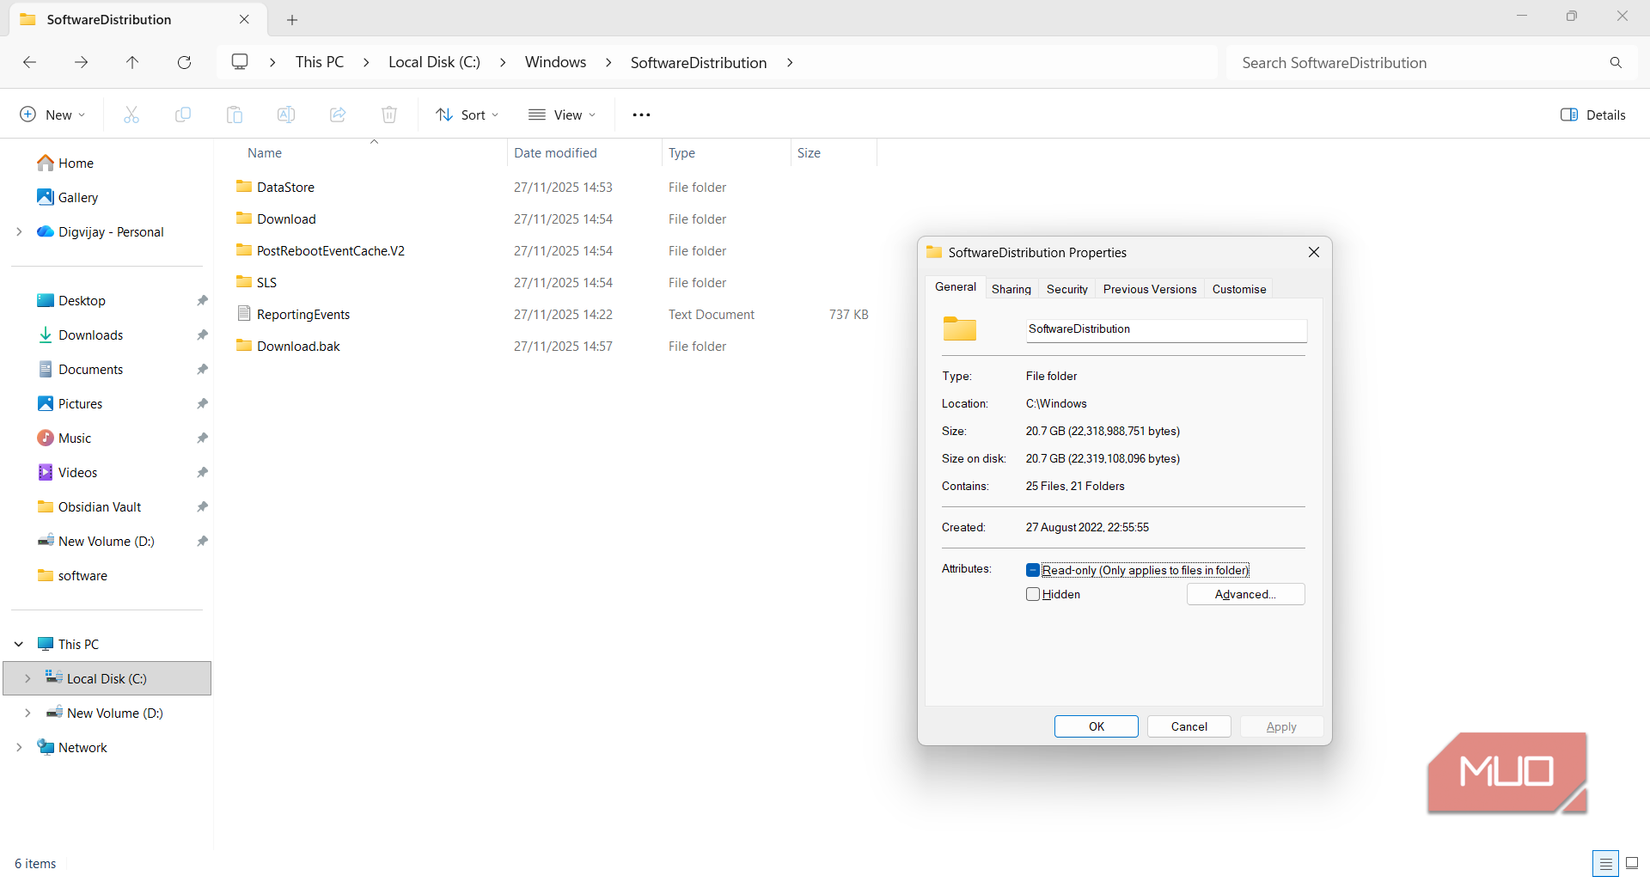1650x877 pixels.
Task: Sort by Date modified column header
Action: [x=584, y=153]
